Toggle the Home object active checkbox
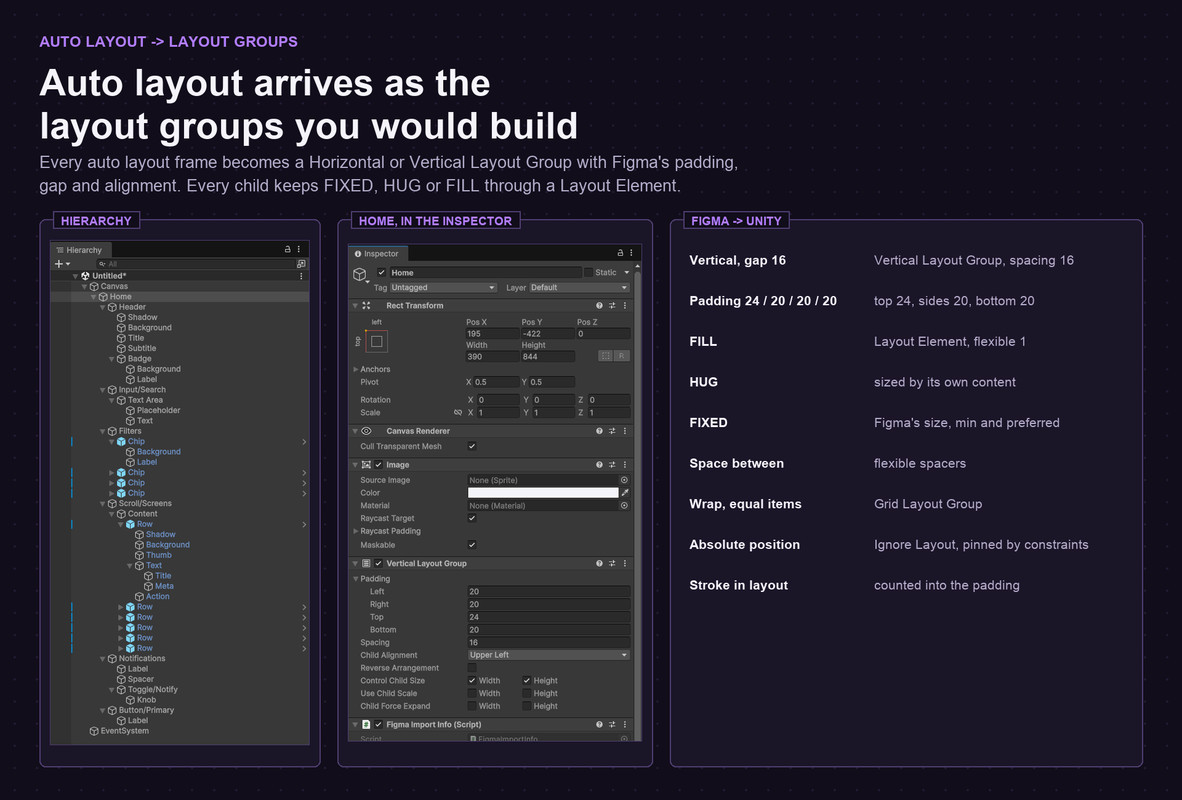 point(381,273)
